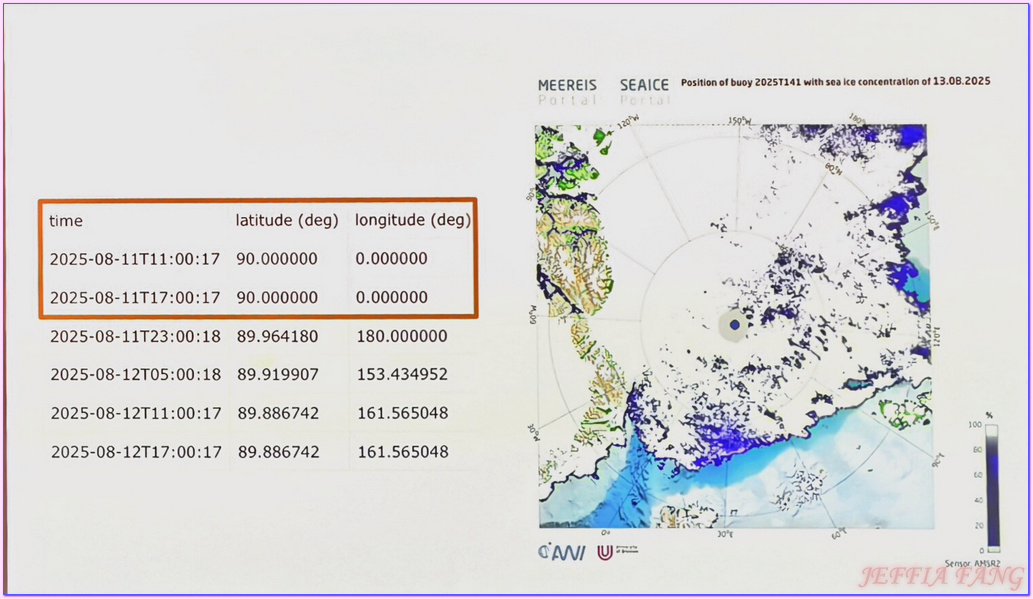This screenshot has width=1033, height=599.
Task: Select latitude value 89.919907
Action: tap(277, 375)
